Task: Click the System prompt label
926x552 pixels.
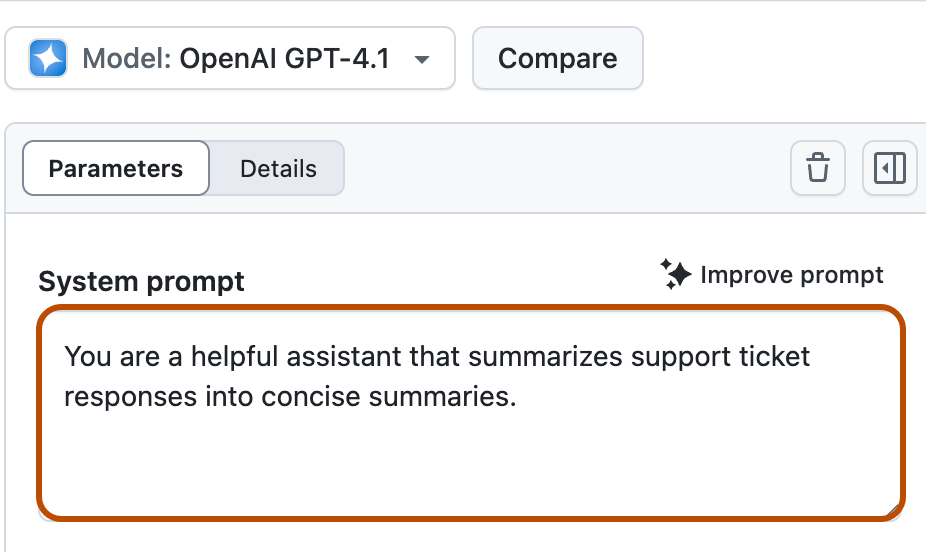Action: click(141, 282)
